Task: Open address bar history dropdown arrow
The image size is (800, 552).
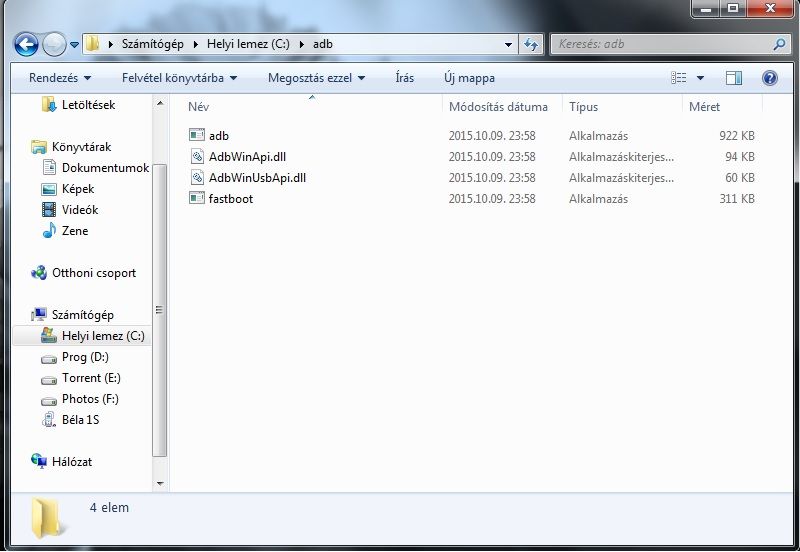Action: [508, 45]
